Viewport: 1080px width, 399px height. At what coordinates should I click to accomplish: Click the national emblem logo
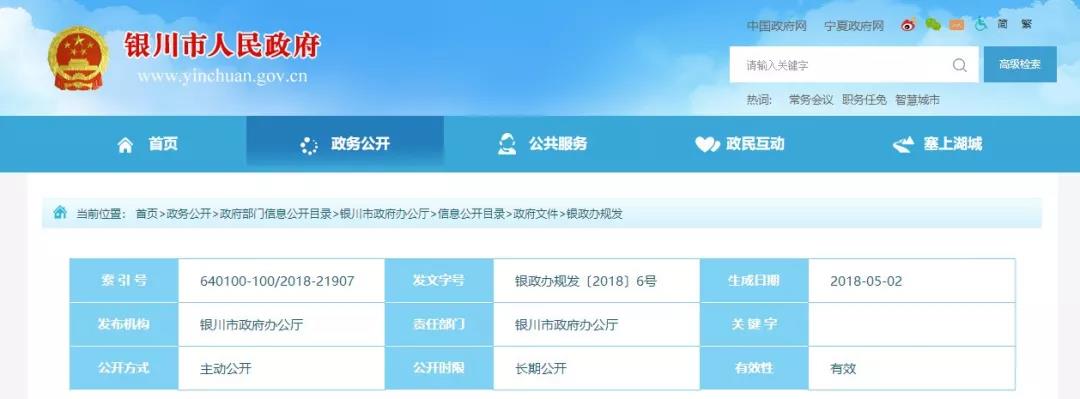click(78, 58)
